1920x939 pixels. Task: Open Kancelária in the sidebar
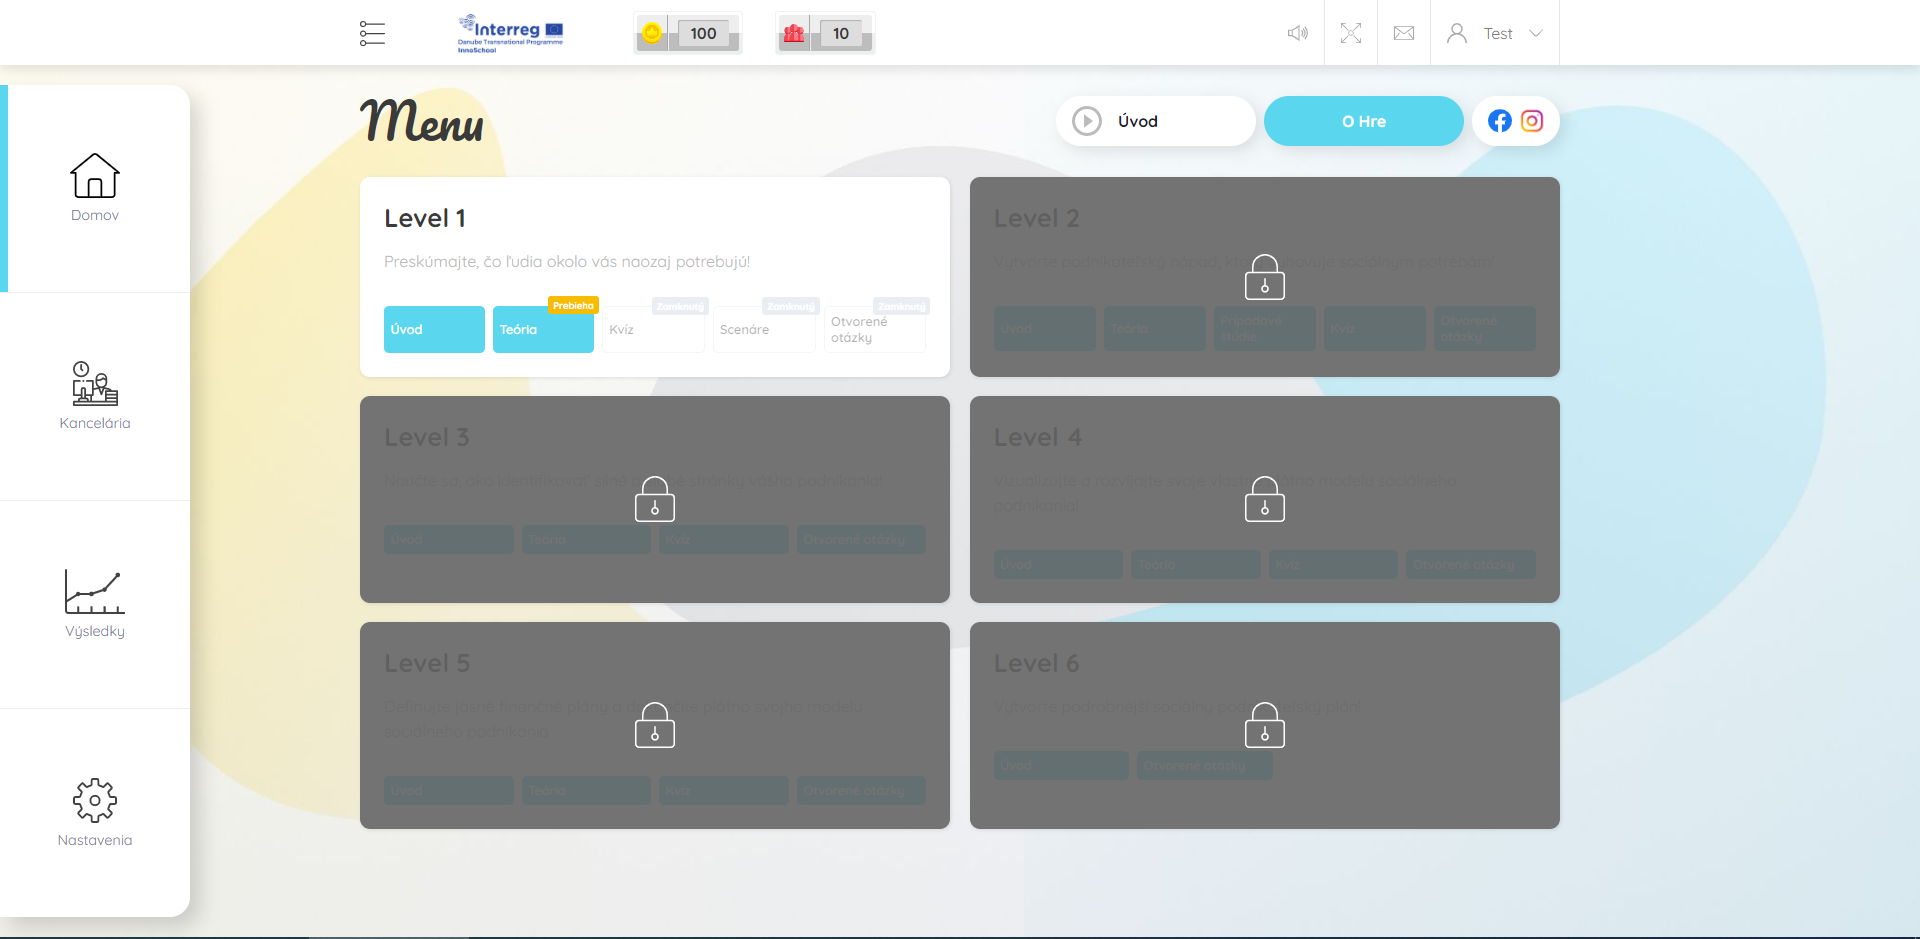[x=95, y=396]
